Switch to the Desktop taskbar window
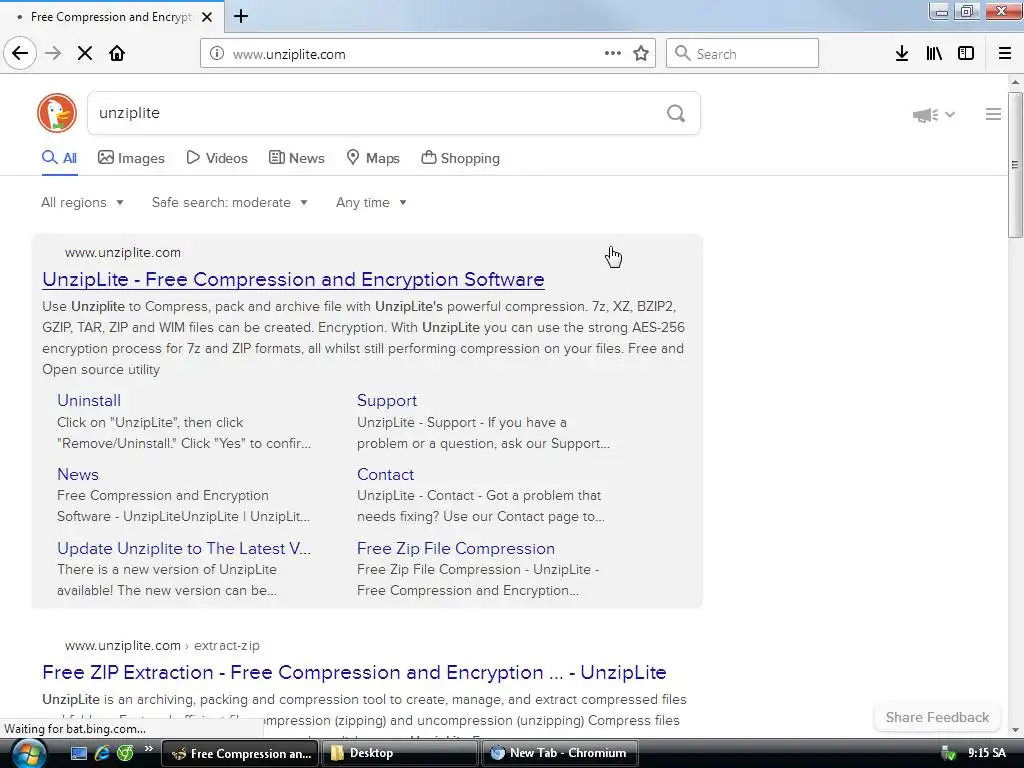1024x768 pixels. click(399, 753)
